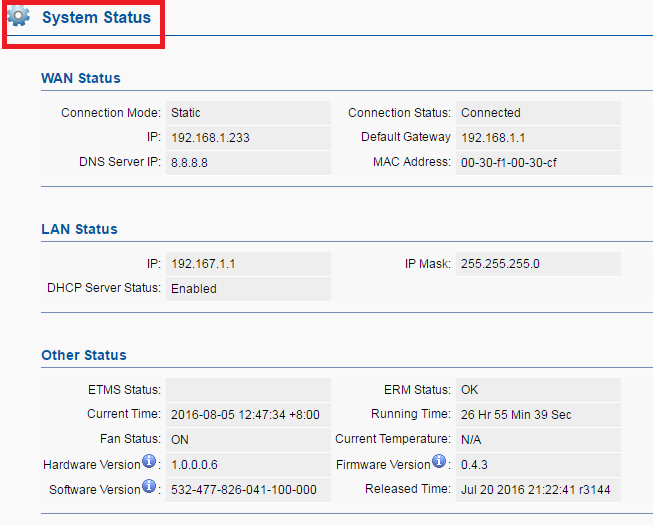Viewport: 653px width, 525px height.
Task: Click the DNS Server IP label
Action: [x=120, y=162]
